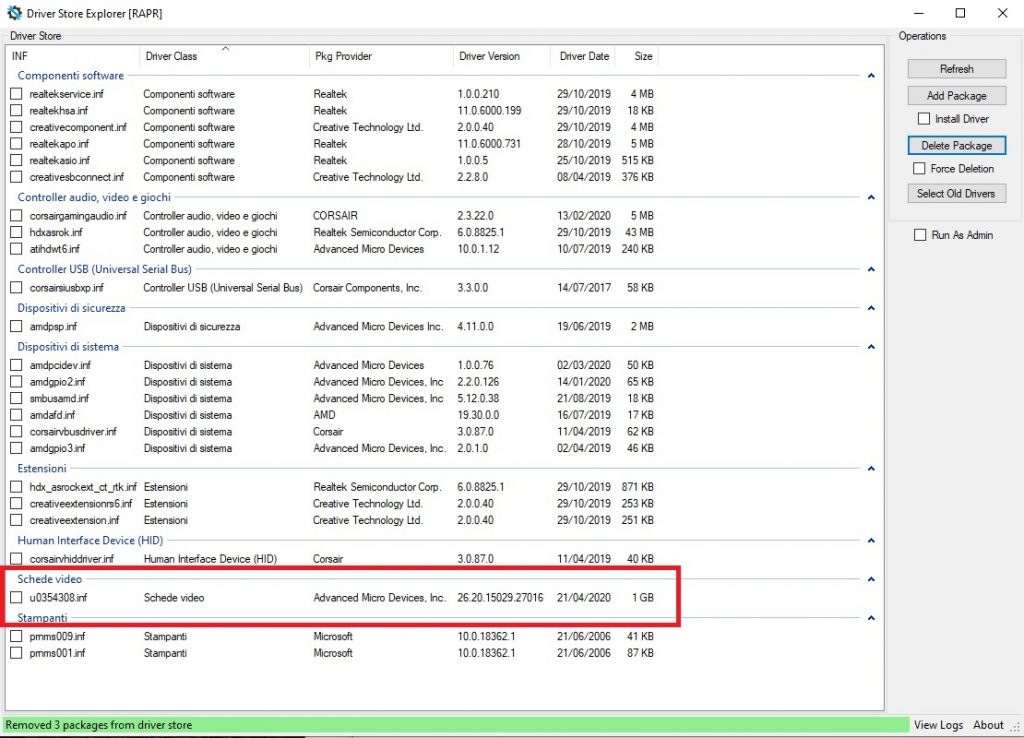Select the hdxasrok.inf row name
The width and height of the screenshot is (1024, 738).
tap(56, 233)
